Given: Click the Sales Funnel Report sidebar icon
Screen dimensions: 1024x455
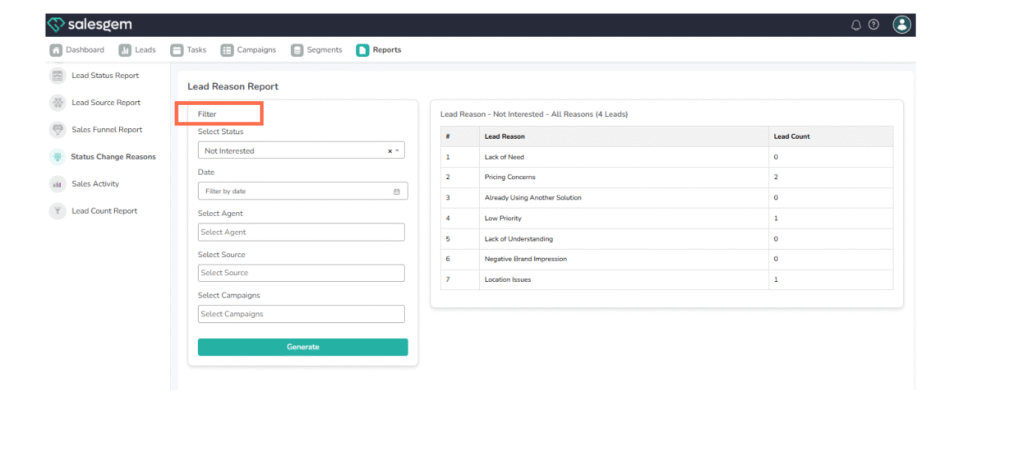Looking at the screenshot, I should (57, 130).
